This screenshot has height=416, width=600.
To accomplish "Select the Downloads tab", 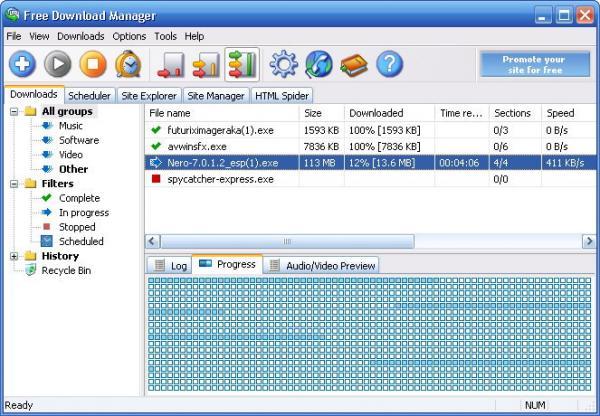I will [34, 94].
